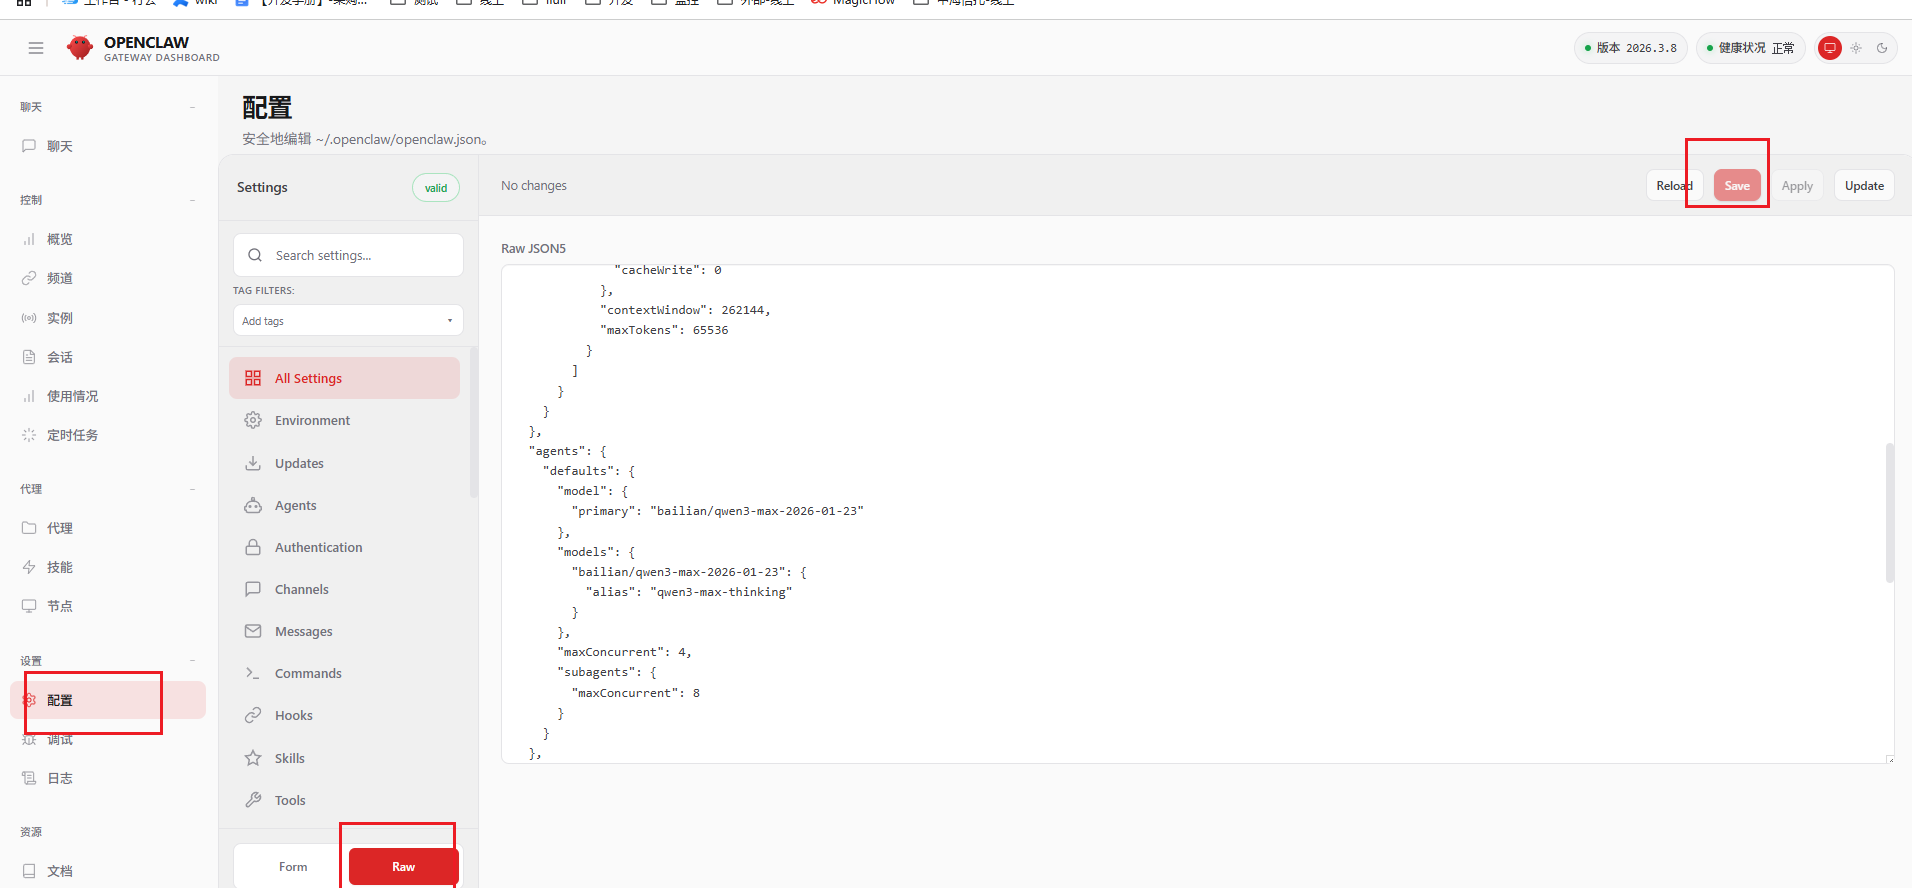The height and width of the screenshot is (888, 1912).
Task: Open 会话 sessions in sidebar
Action: click(x=108, y=357)
